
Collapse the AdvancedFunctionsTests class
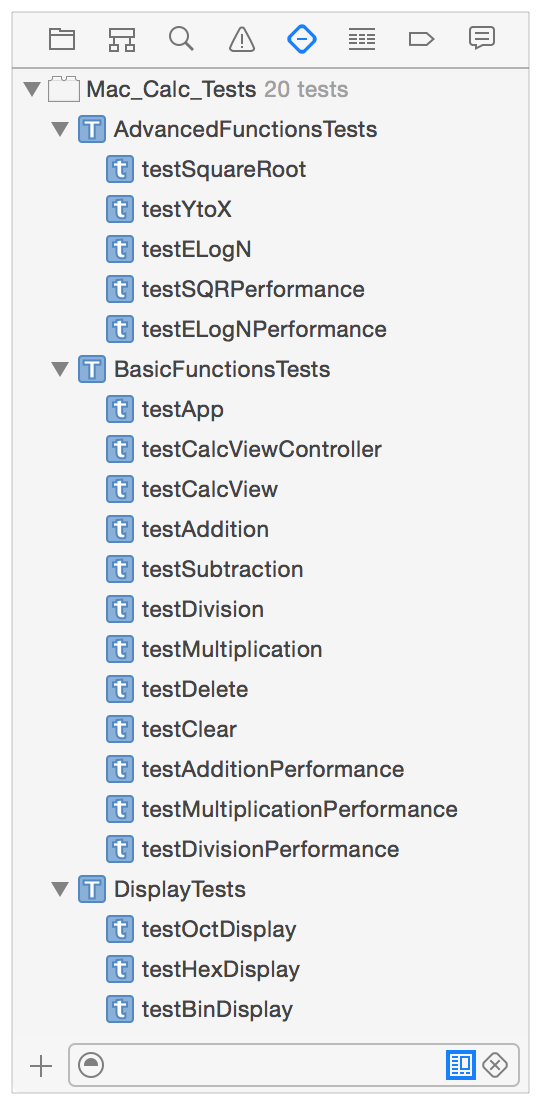pos(61,130)
